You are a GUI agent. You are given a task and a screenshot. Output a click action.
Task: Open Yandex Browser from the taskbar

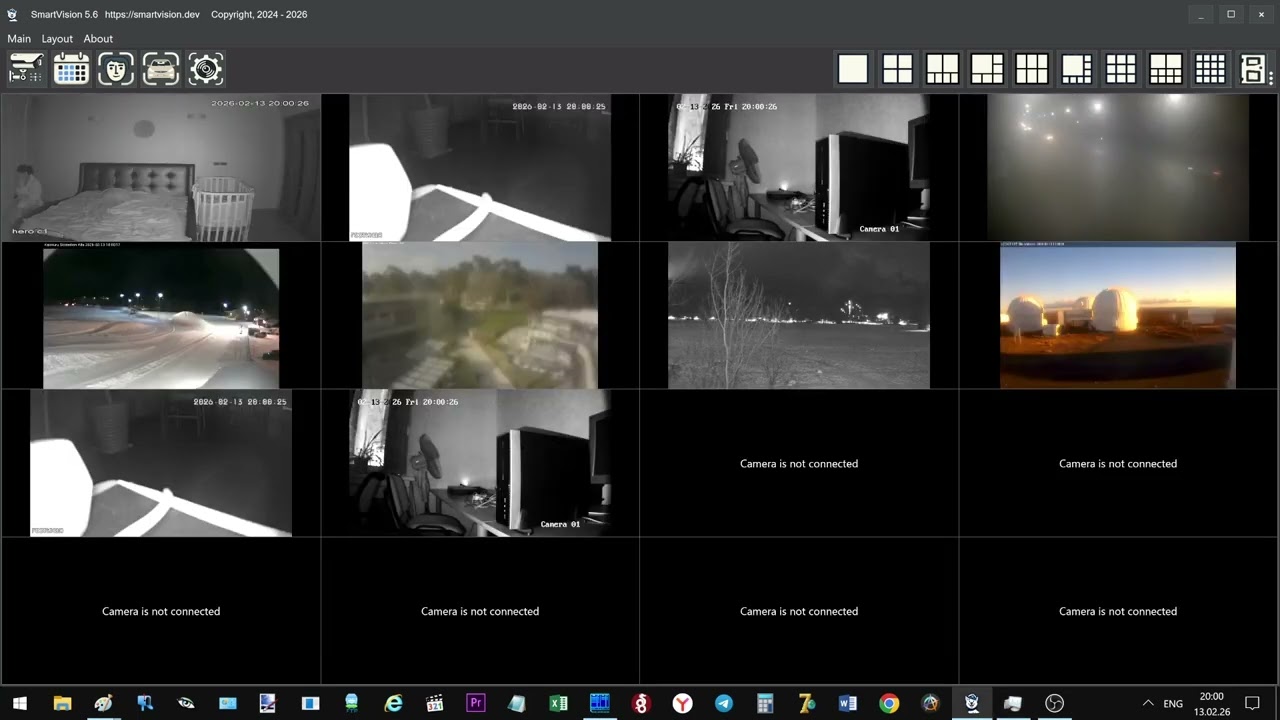[682, 703]
